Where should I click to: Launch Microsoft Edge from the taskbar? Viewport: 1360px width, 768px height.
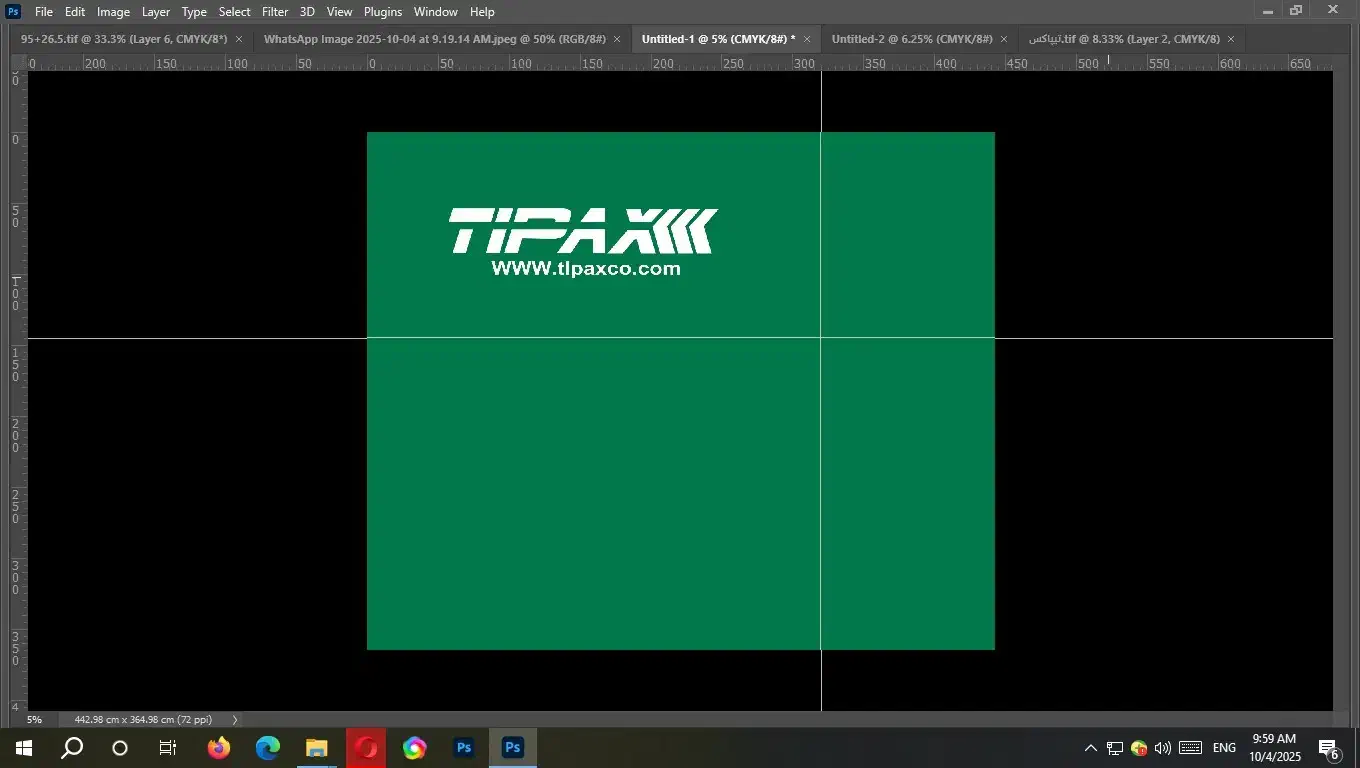pyautogui.click(x=267, y=748)
